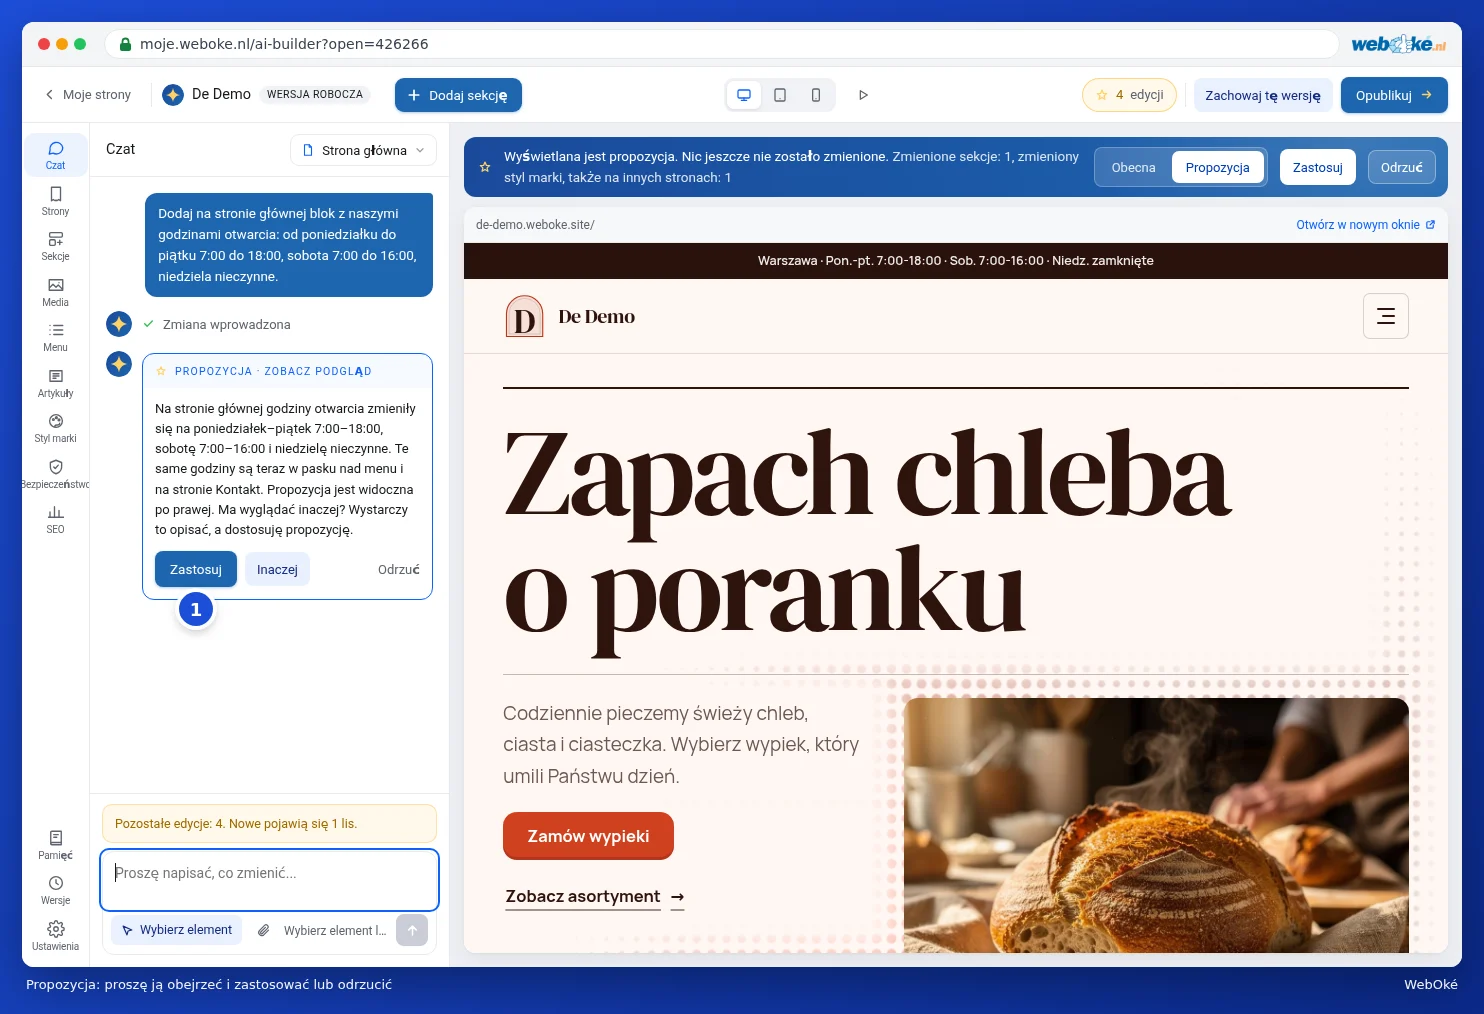The width and height of the screenshot is (1484, 1014).
Task: Open the Artykuły sidebar panel
Action: (55, 383)
